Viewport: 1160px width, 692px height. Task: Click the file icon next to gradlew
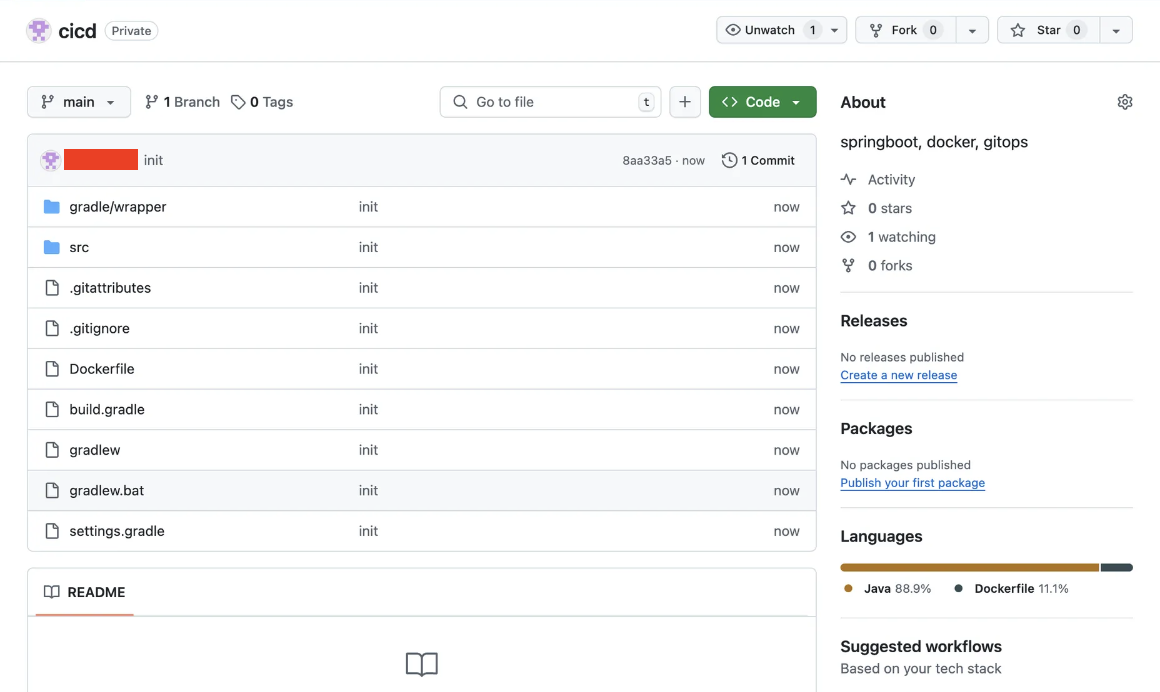click(52, 450)
